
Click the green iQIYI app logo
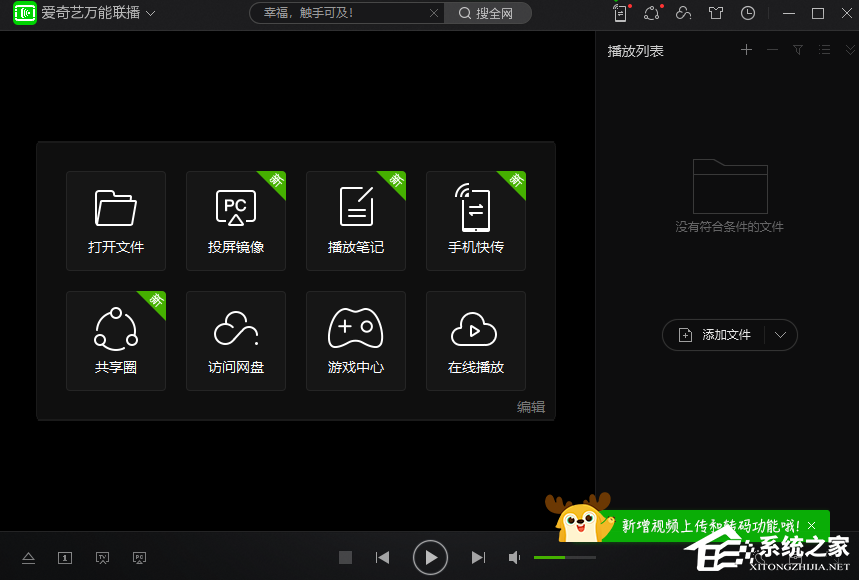[x=25, y=13]
